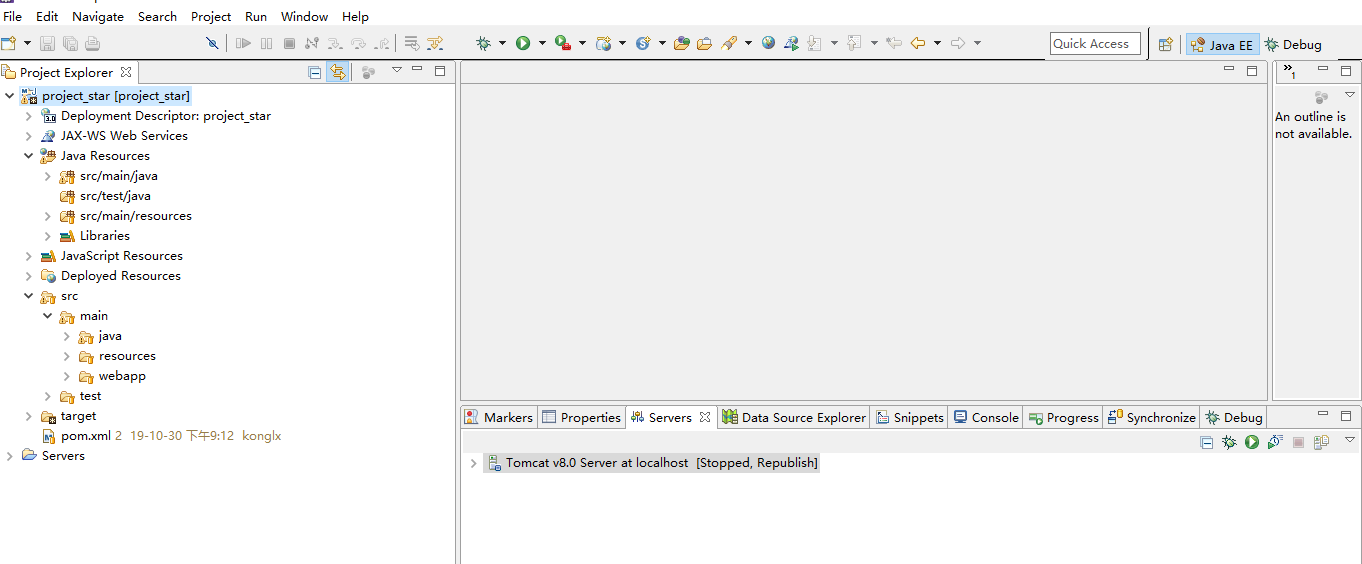The image size is (1362, 564).
Task: Switch to the Java EE perspective
Action: (1222, 45)
